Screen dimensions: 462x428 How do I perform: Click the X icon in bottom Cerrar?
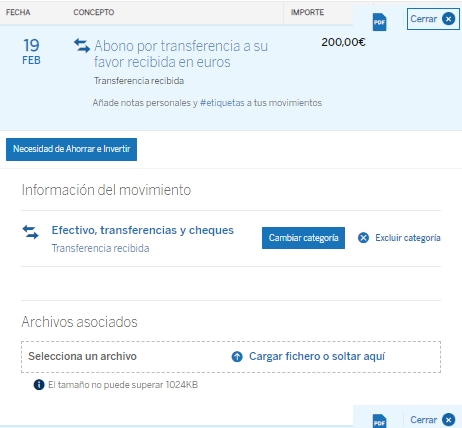pyautogui.click(x=448, y=419)
